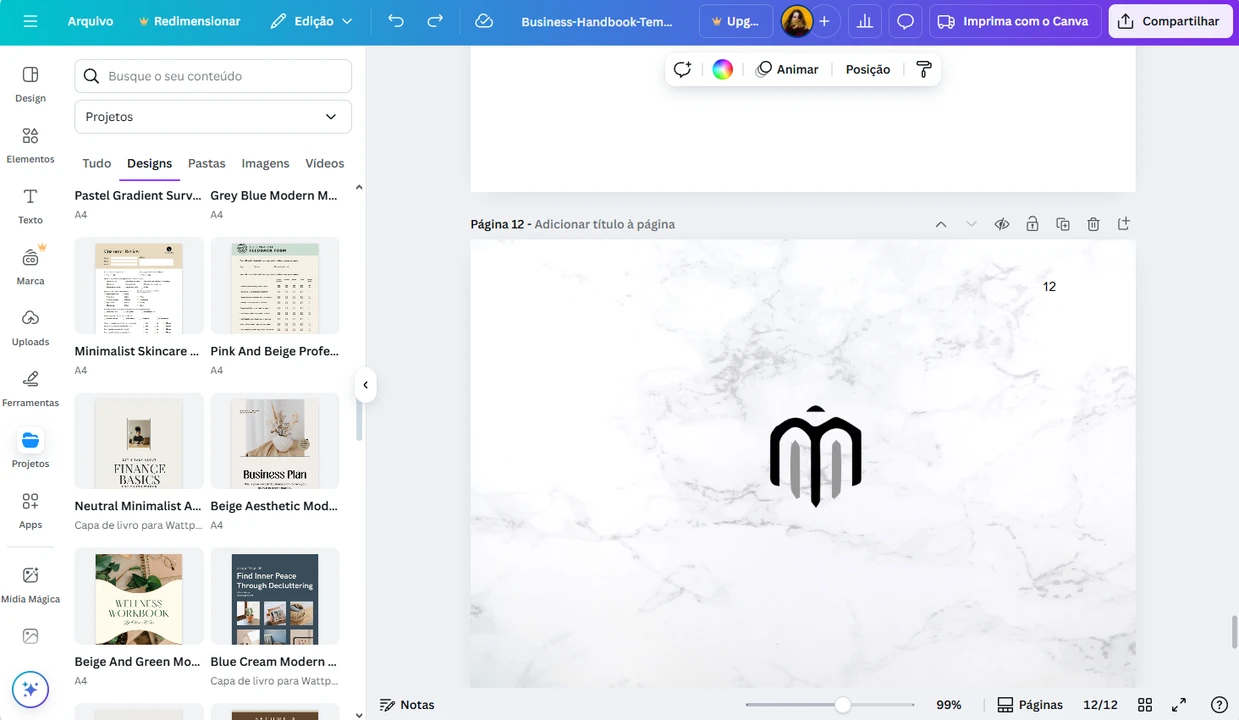The height and width of the screenshot is (720, 1239).
Task: Open the Notas panel
Action: 407,705
